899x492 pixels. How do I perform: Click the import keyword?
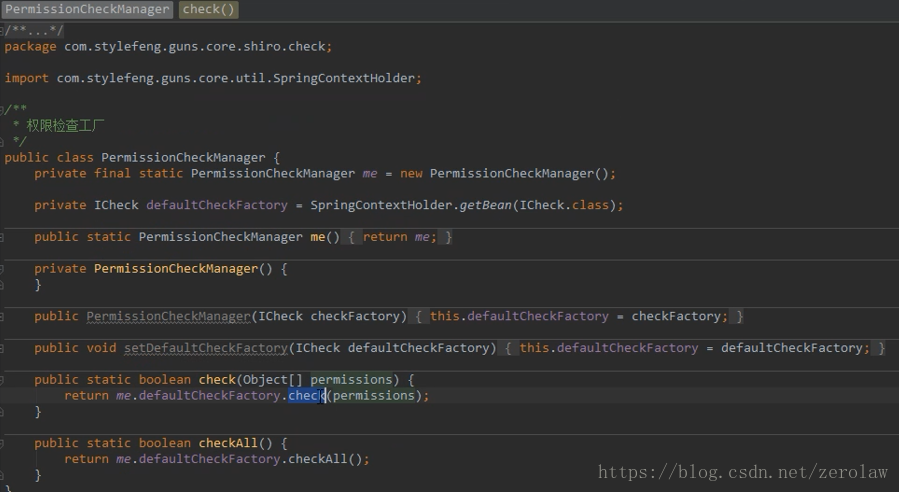coord(26,79)
